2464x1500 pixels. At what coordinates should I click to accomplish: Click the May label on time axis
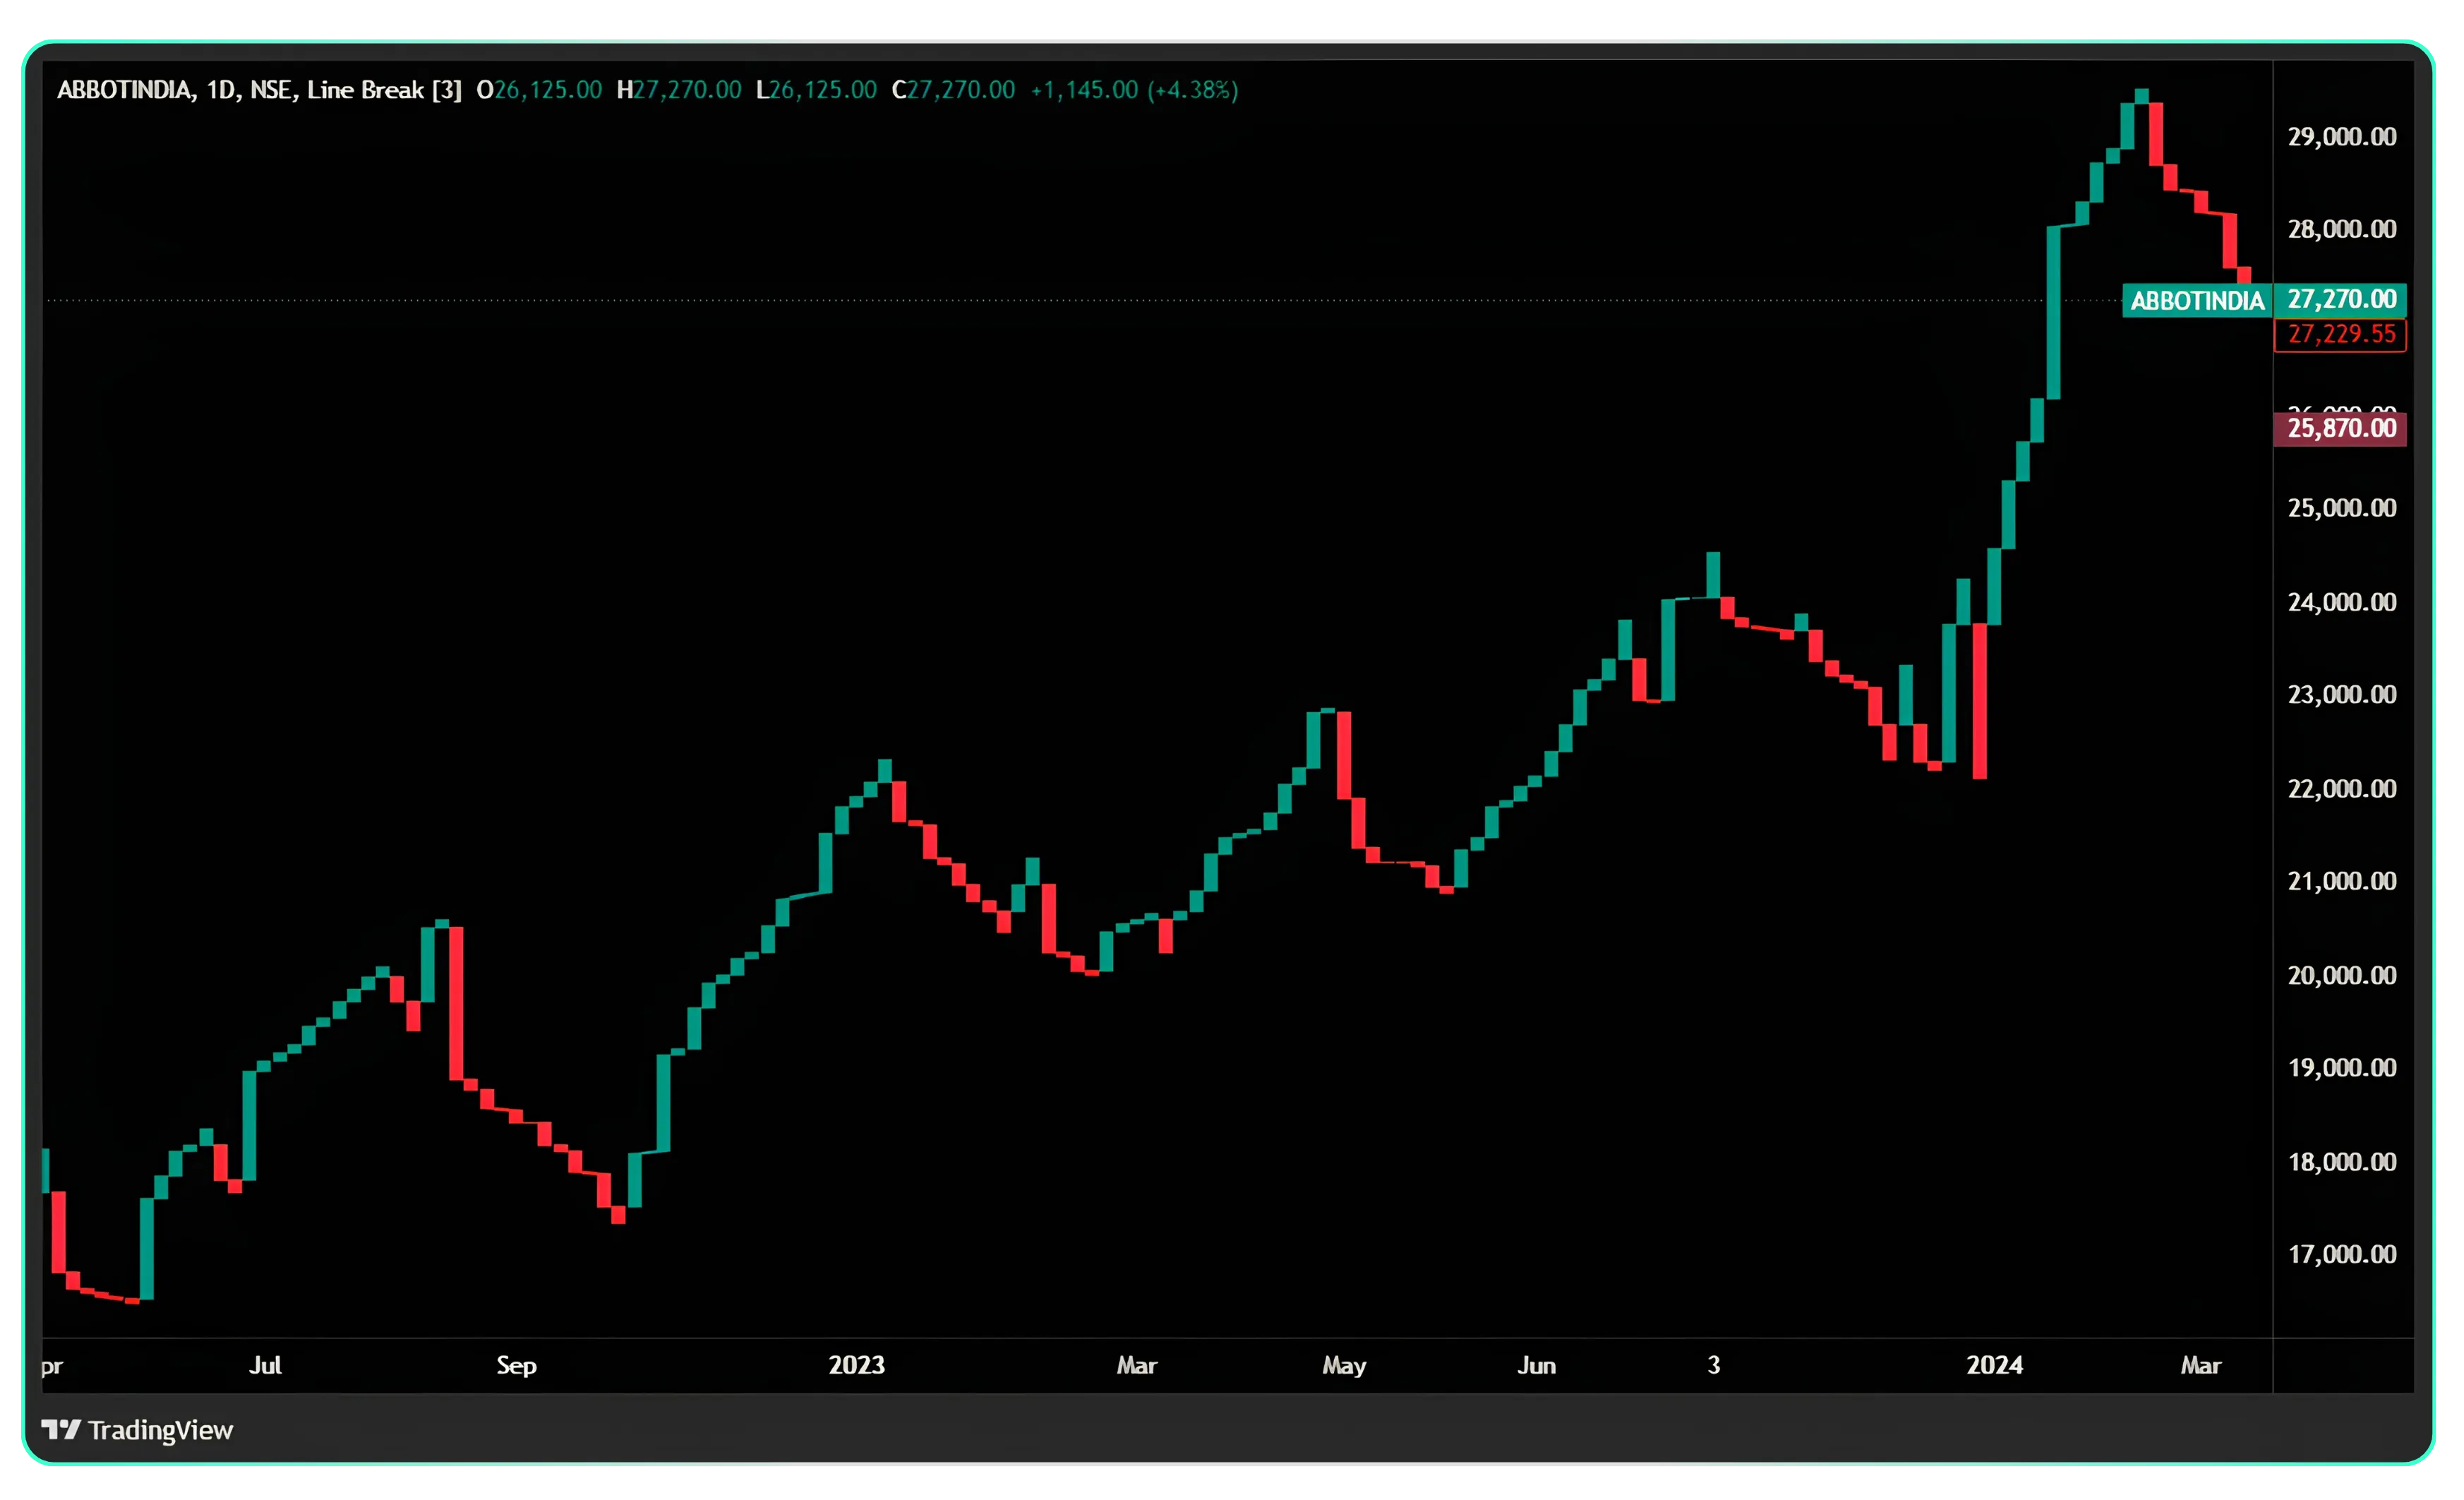pos(1343,1366)
